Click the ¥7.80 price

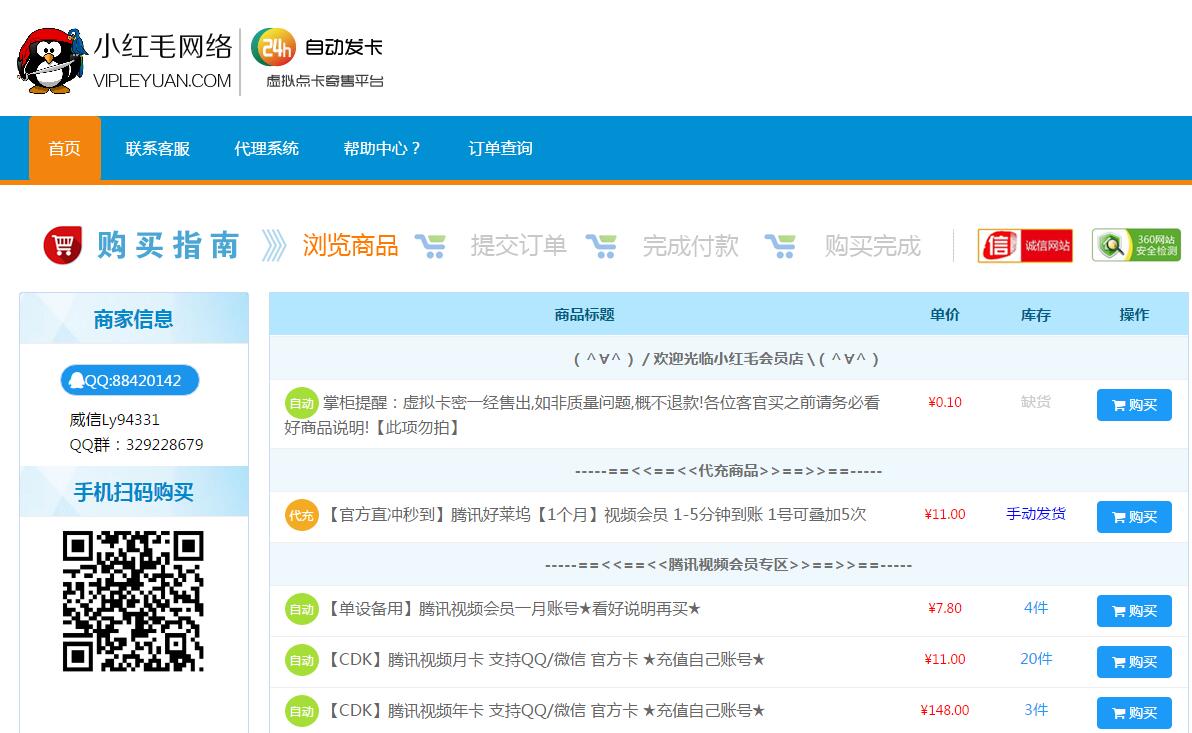click(x=945, y=608)
